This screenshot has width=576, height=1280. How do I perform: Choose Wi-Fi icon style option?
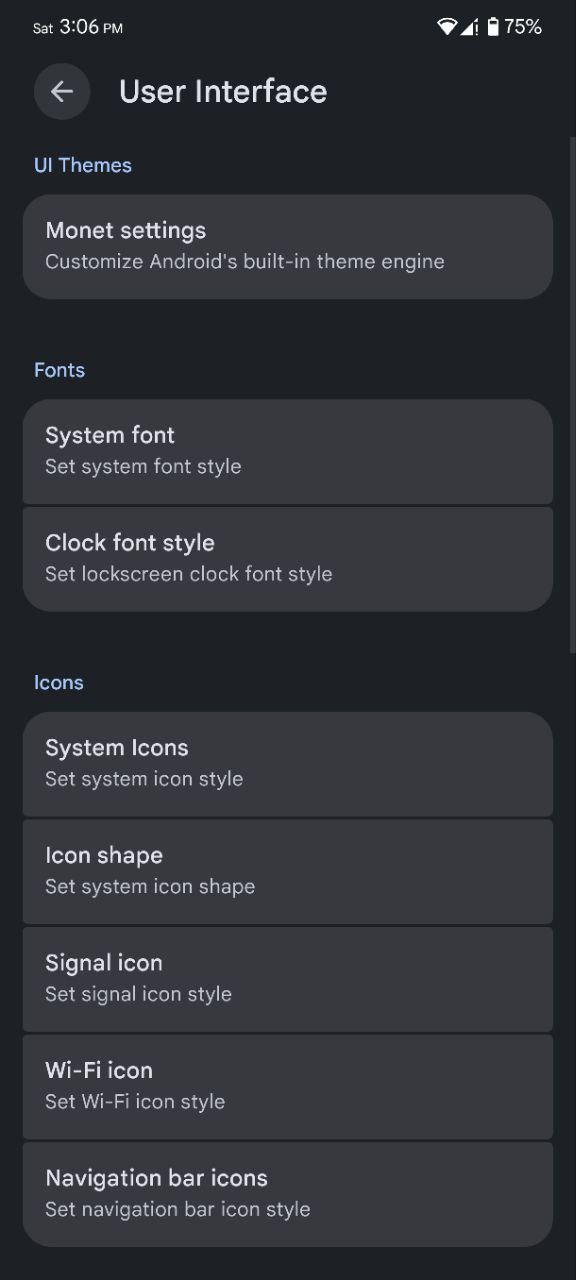click(288, 1086)
